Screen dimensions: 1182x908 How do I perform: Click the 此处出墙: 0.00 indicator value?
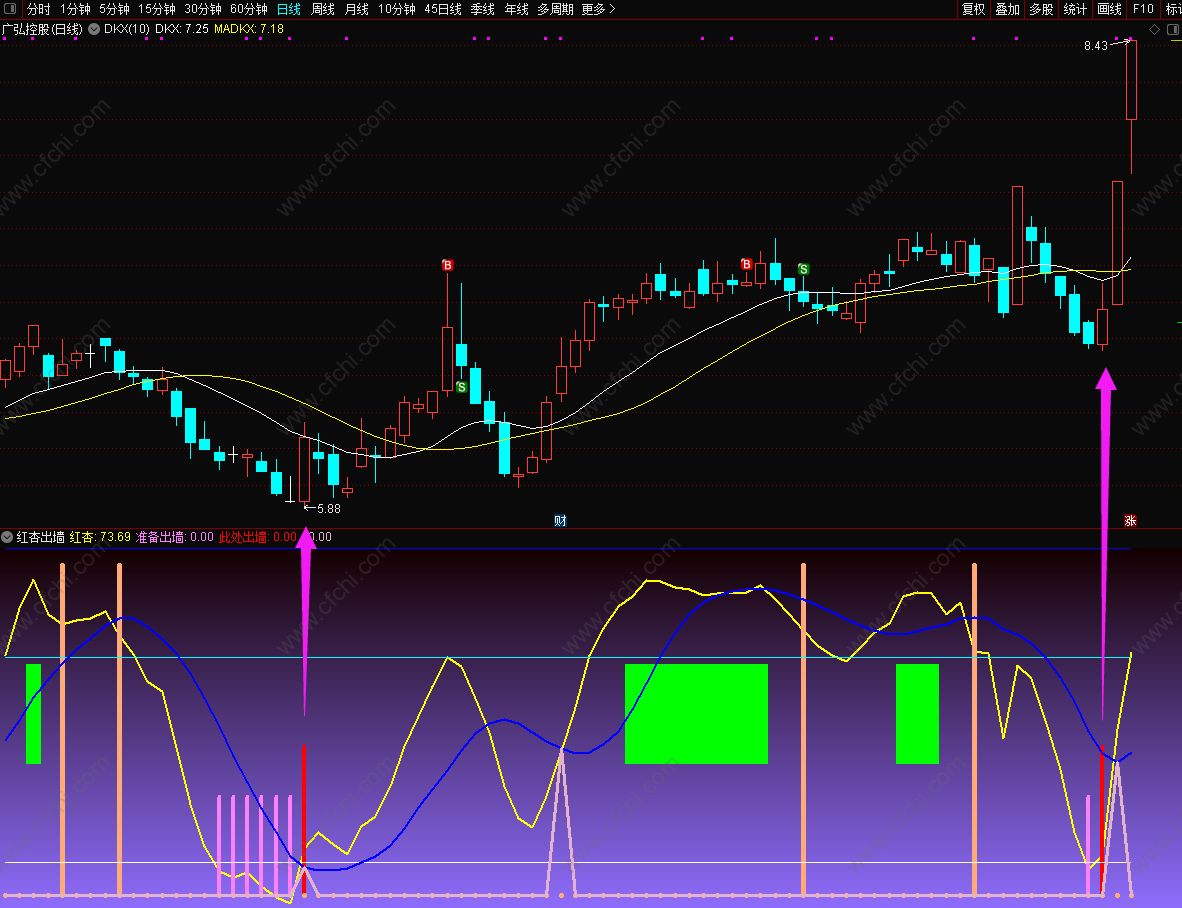pyautogui.click(x=257, y=537)
